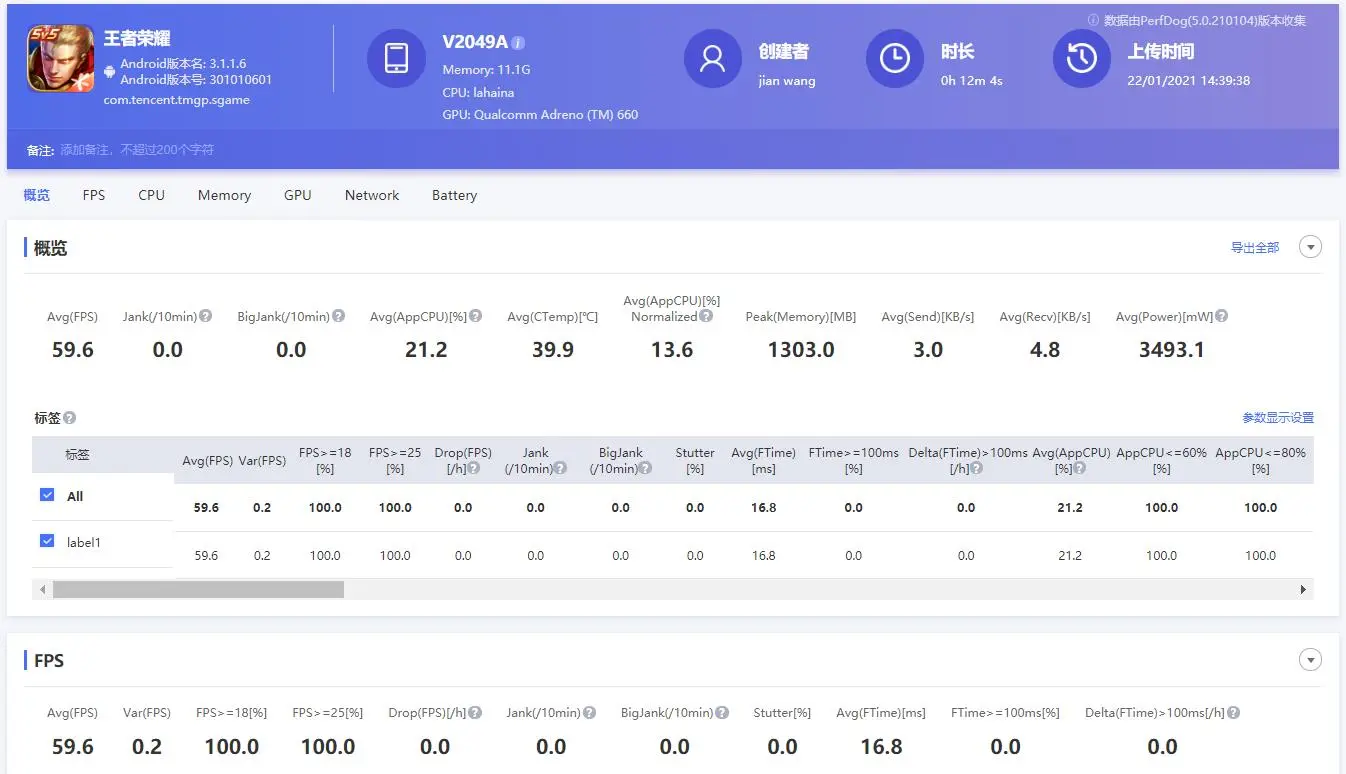The width and height of the screenshot is (1346, 774).
Task: Switch to the Battery tab
Action: coord(454,195)
